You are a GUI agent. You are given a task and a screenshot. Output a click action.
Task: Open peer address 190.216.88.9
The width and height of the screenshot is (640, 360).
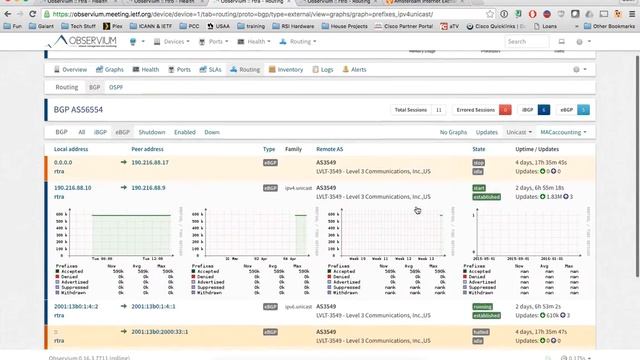tap(148, 188)
